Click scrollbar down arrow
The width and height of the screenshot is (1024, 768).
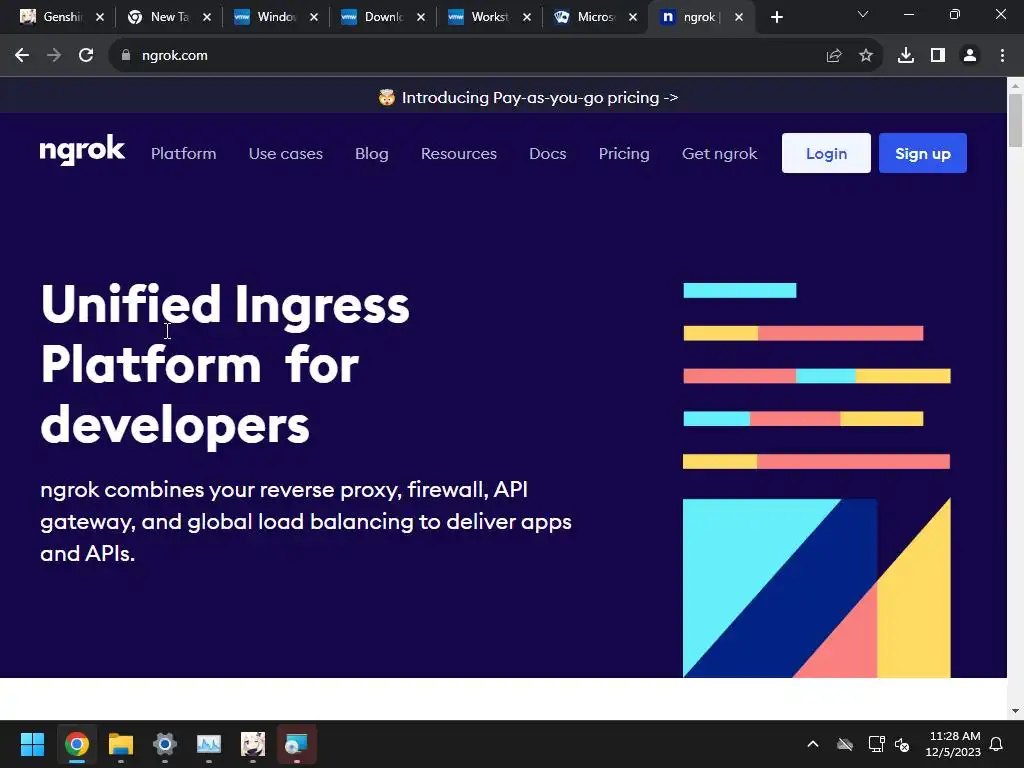(x=1015, y=711)
